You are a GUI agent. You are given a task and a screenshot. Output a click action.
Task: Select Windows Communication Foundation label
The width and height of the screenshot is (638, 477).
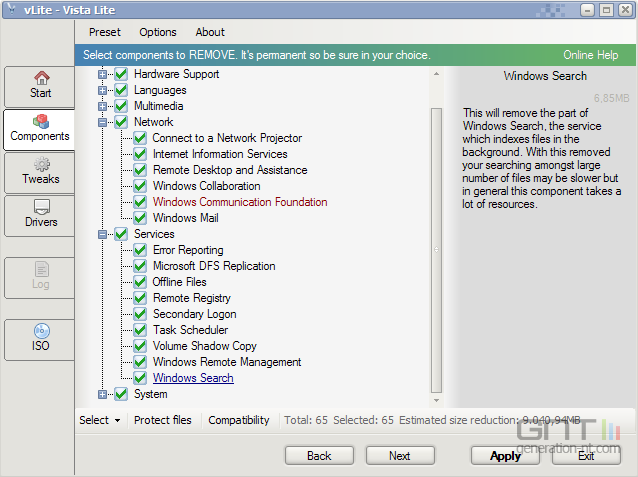pyautogui.click(x=240, y=202)
